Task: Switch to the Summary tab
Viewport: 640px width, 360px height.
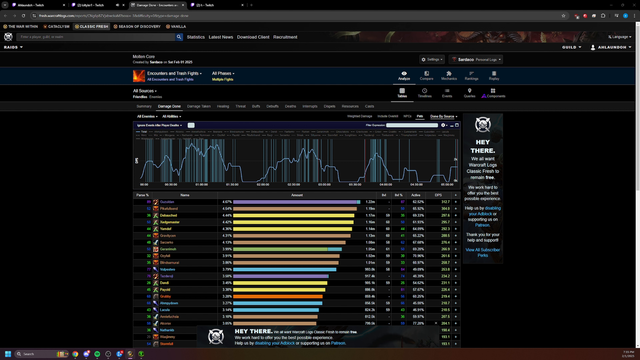Action: pos(144,106)
